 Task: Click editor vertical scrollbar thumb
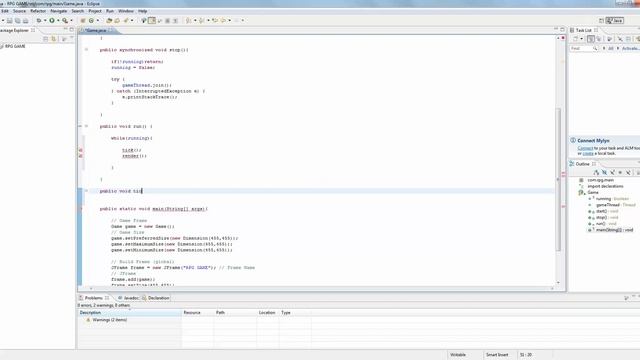pos(558,180)
